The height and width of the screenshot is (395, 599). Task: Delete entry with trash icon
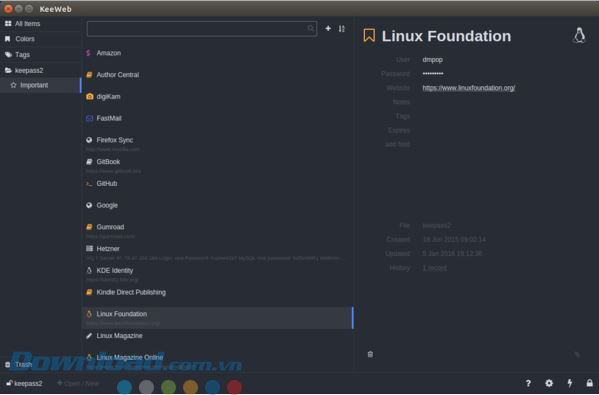pyautogui.click(x=370, y=354)
